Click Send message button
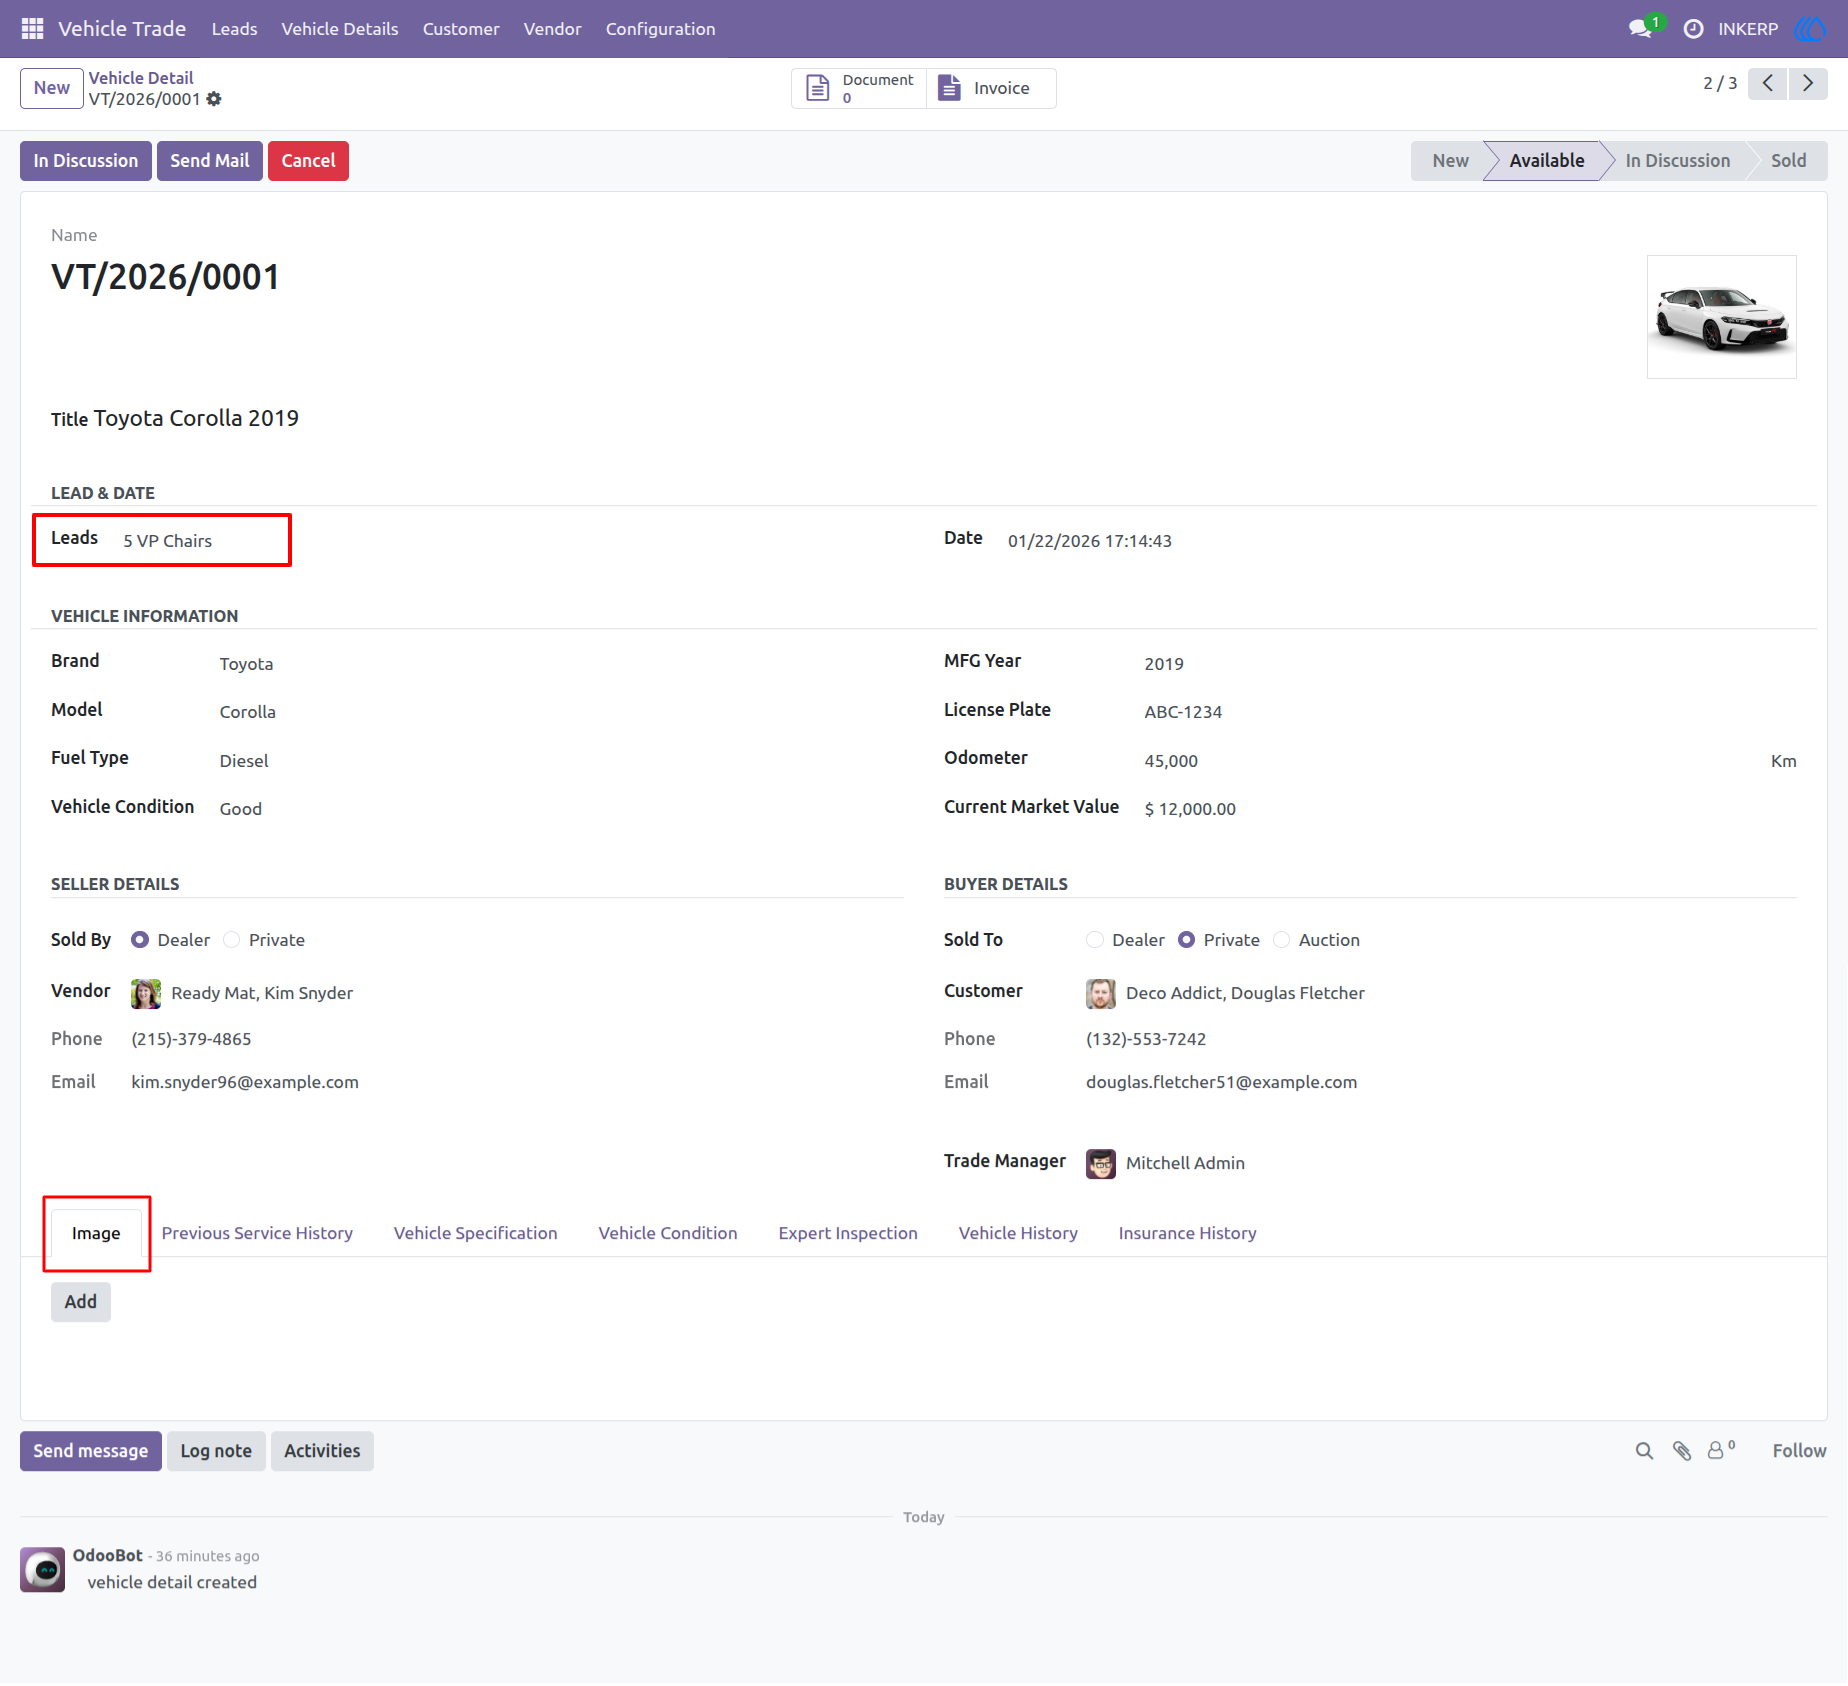Viewport: 1848px width, 1686px height. point(91,1451)
